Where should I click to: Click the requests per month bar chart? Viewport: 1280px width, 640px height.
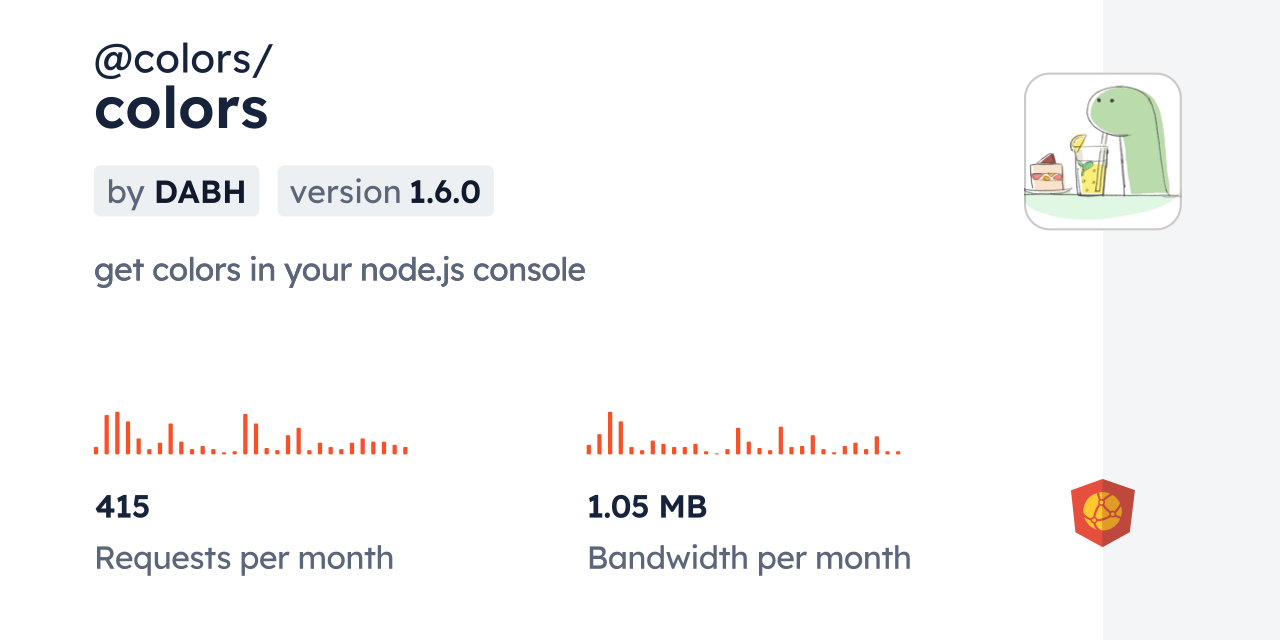click(x=250, y=434)
